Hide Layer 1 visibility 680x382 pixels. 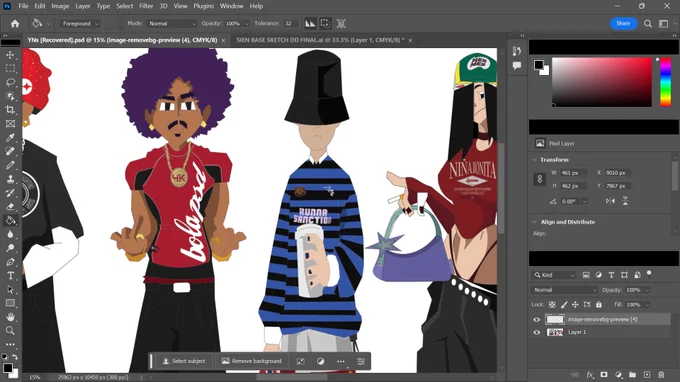click(x=537, y=332)
